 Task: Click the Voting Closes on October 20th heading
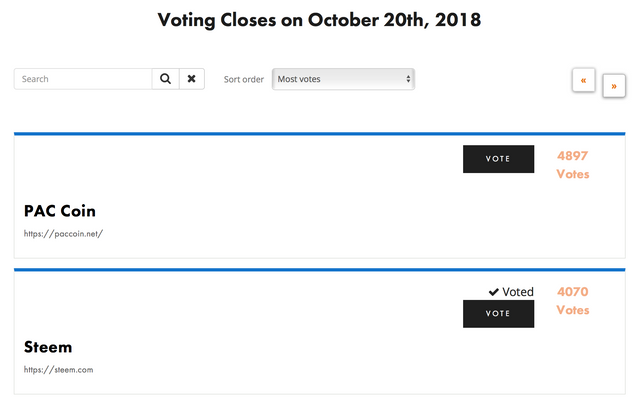click(x=320, y=20)
